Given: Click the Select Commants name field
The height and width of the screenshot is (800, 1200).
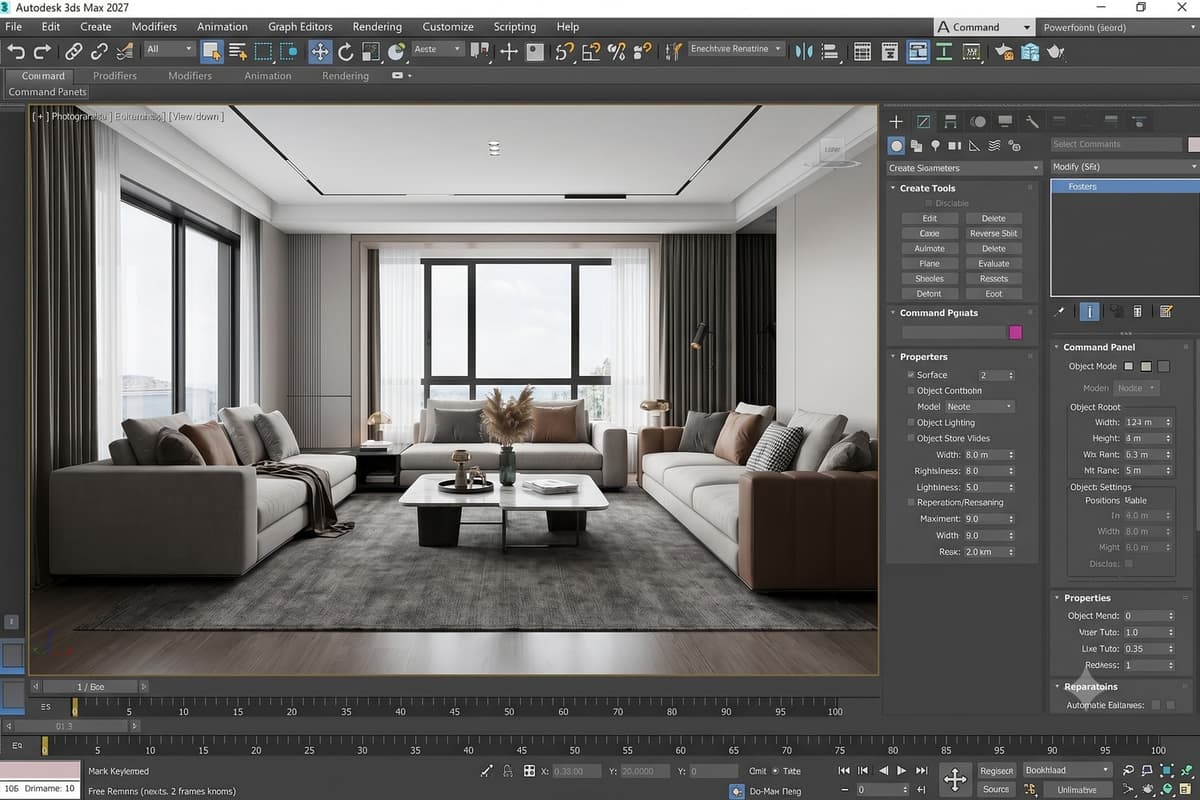Looking at the screenshot, I should (1116, 144).
